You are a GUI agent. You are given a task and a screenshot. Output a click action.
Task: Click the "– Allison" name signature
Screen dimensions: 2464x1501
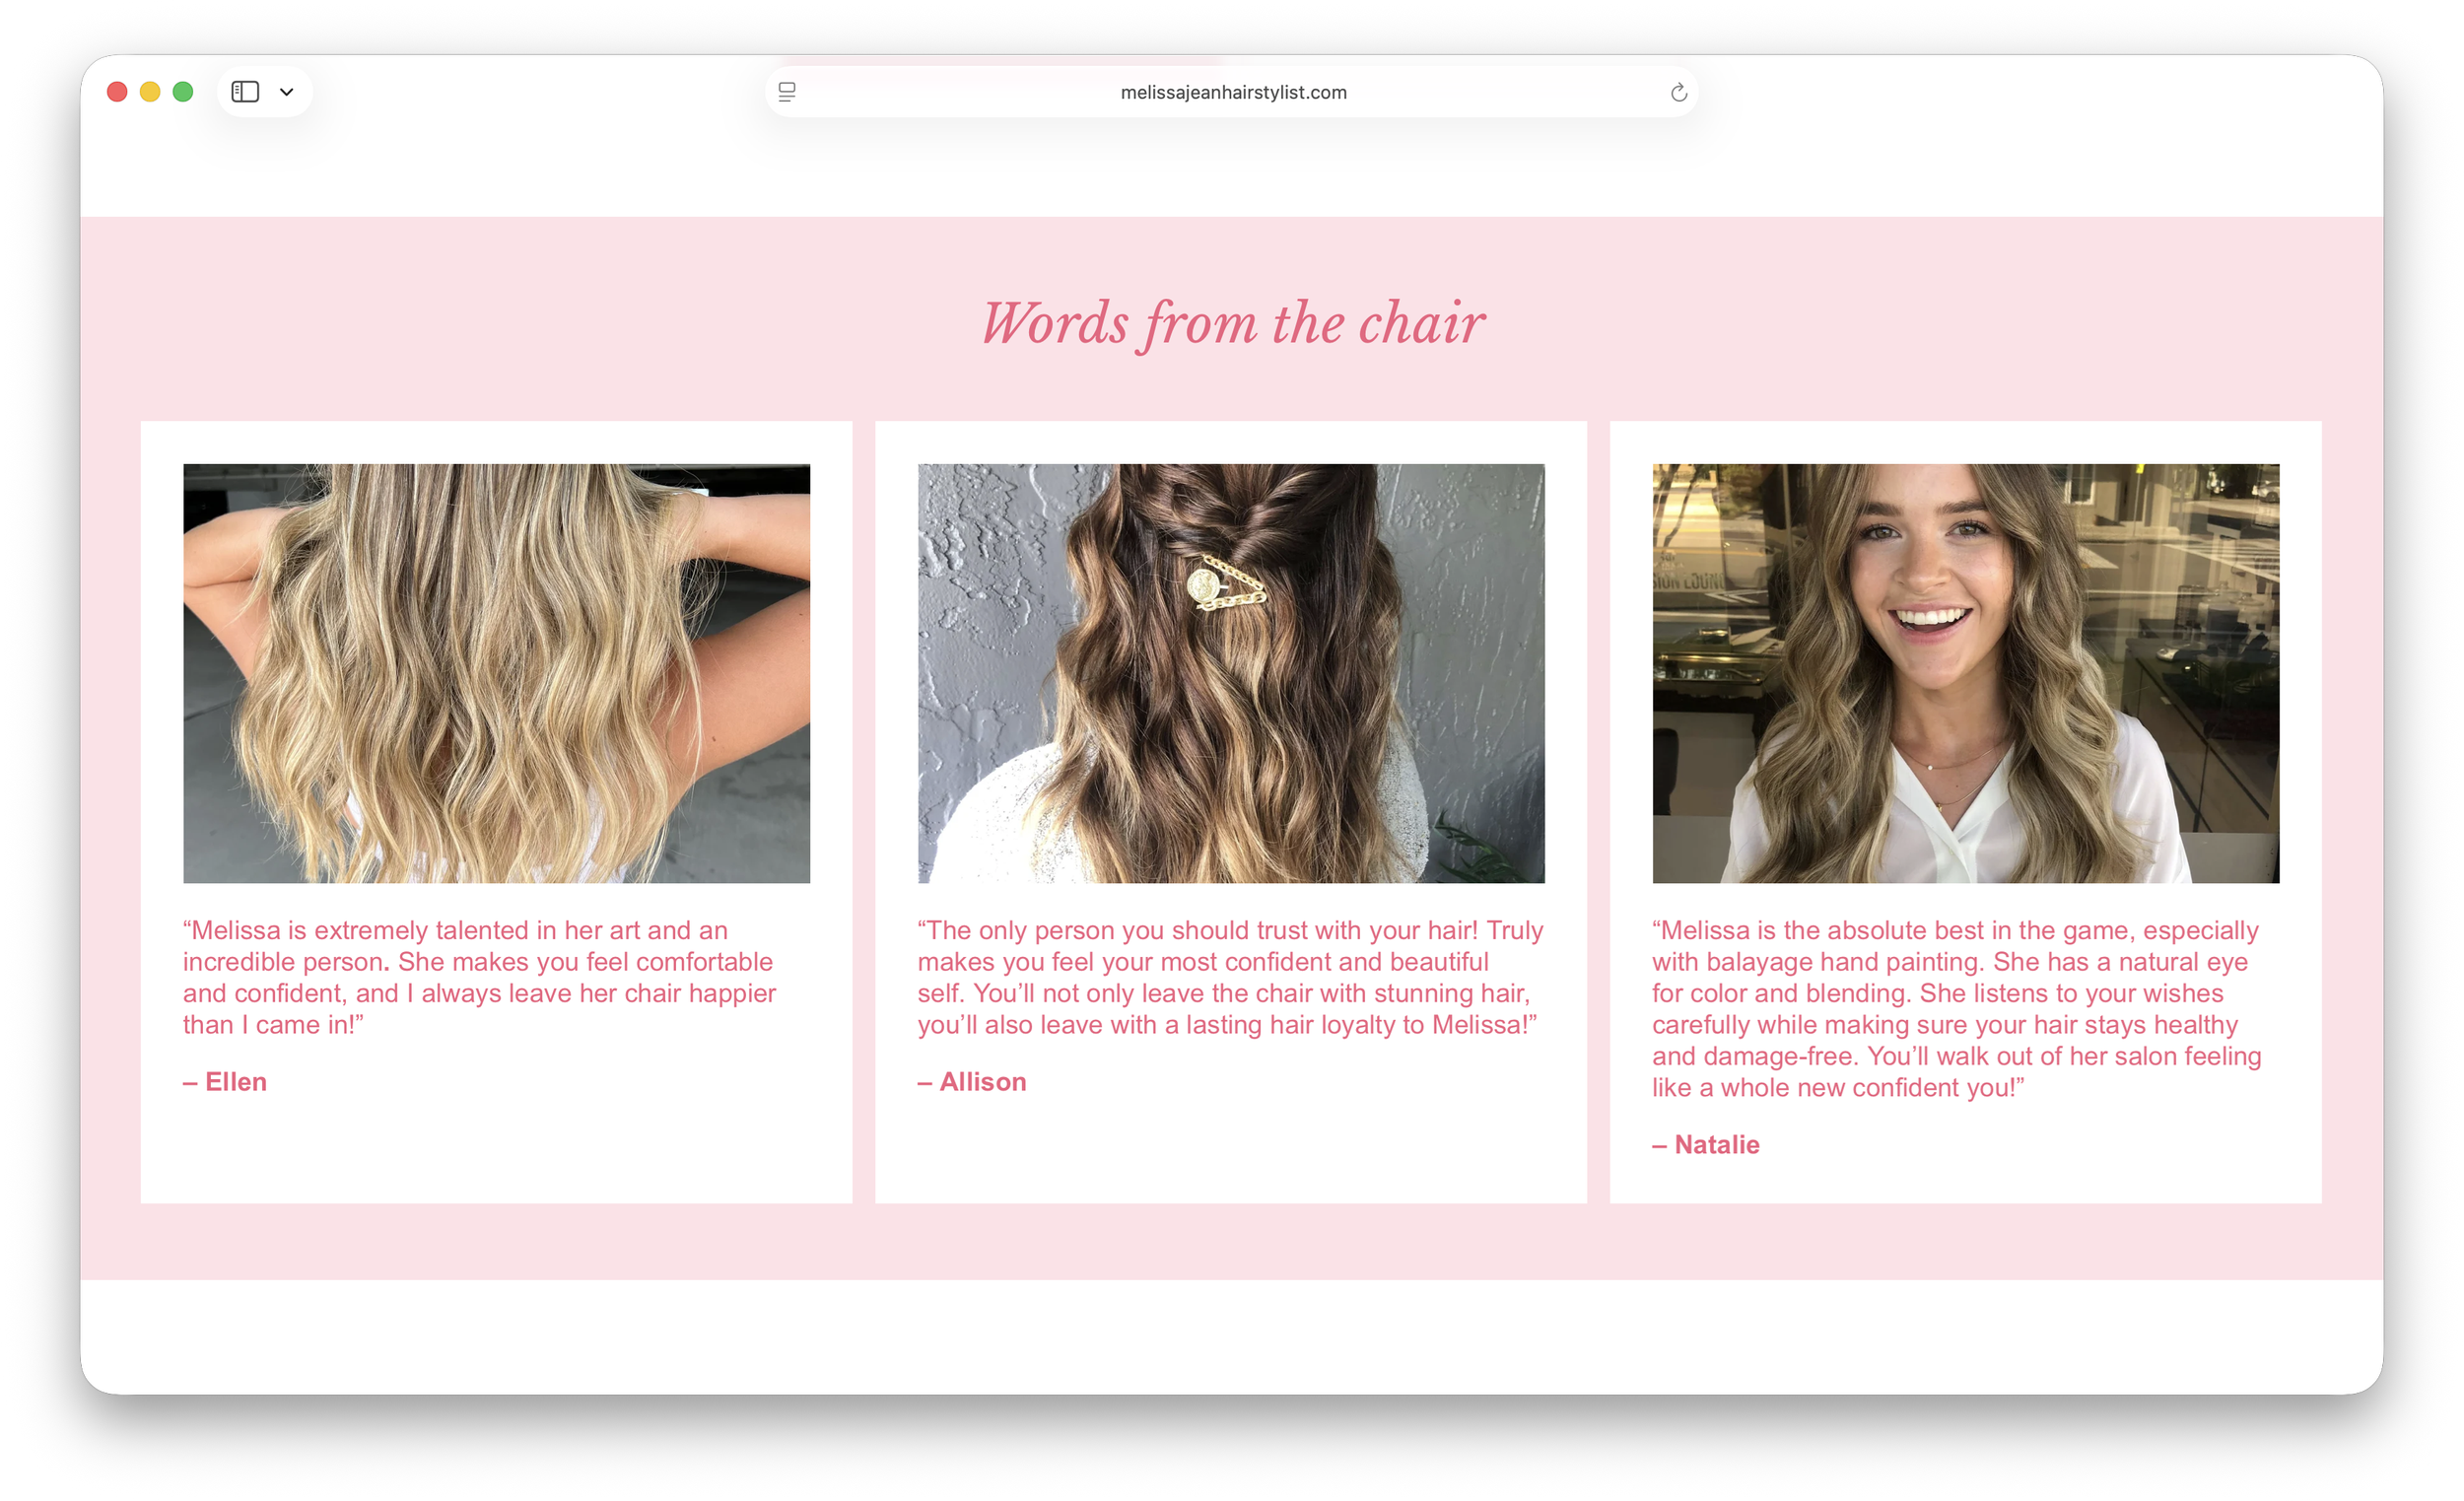click(972, 1082)
